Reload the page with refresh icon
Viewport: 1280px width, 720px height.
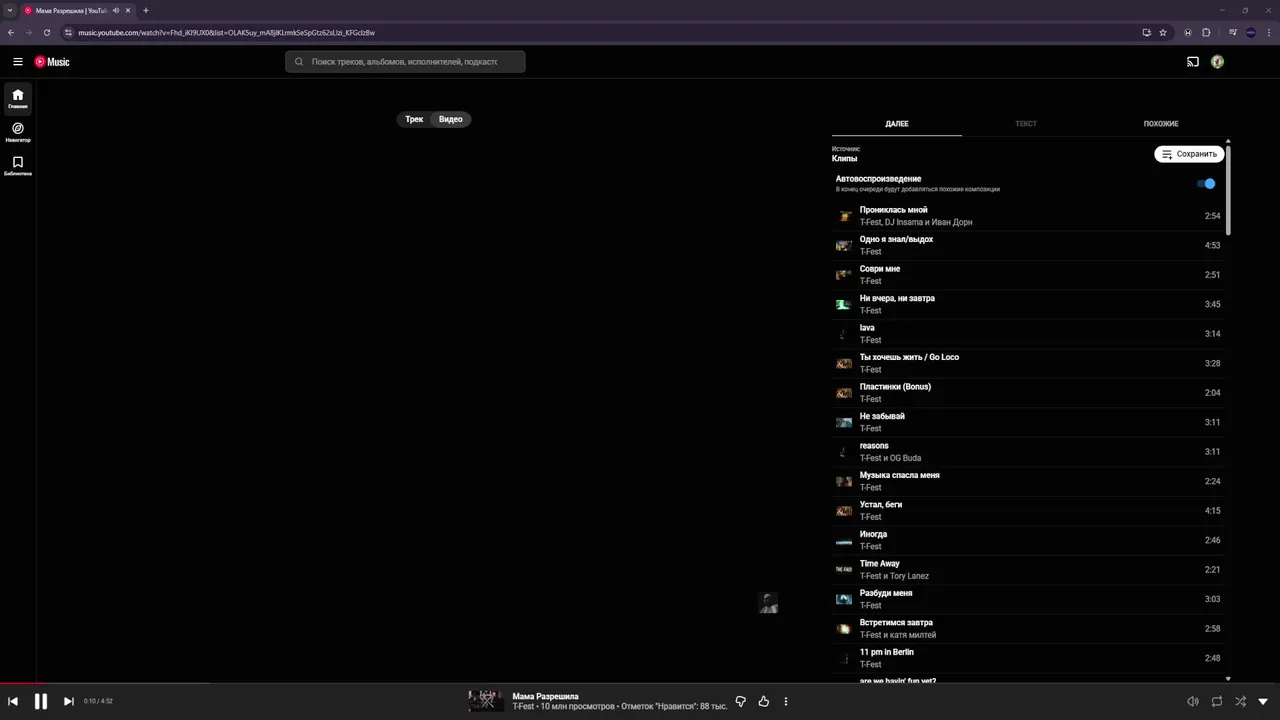[47, 32]
